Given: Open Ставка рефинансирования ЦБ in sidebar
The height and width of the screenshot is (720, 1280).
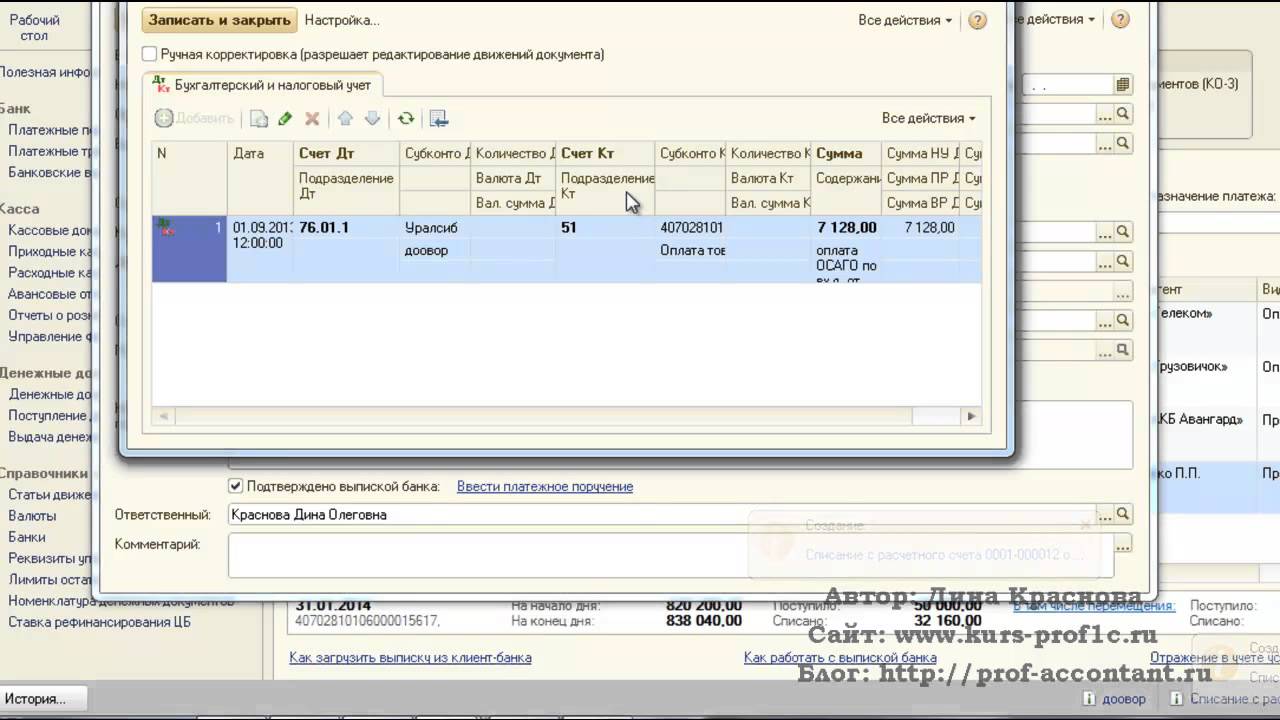Looking at the screenshot, I should click(x=99, y=622).
